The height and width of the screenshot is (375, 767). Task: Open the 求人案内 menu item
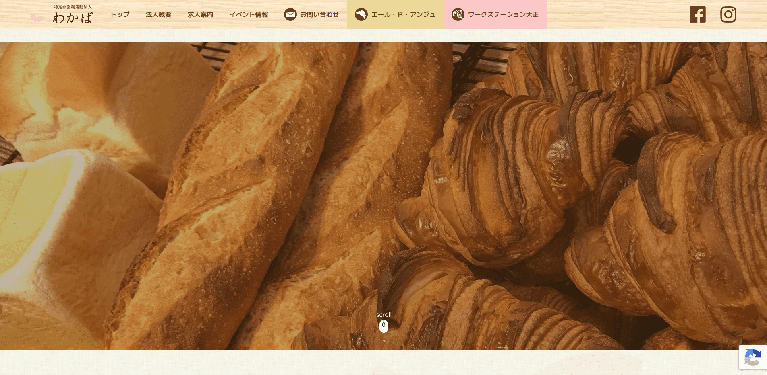(x=201, y=15)
